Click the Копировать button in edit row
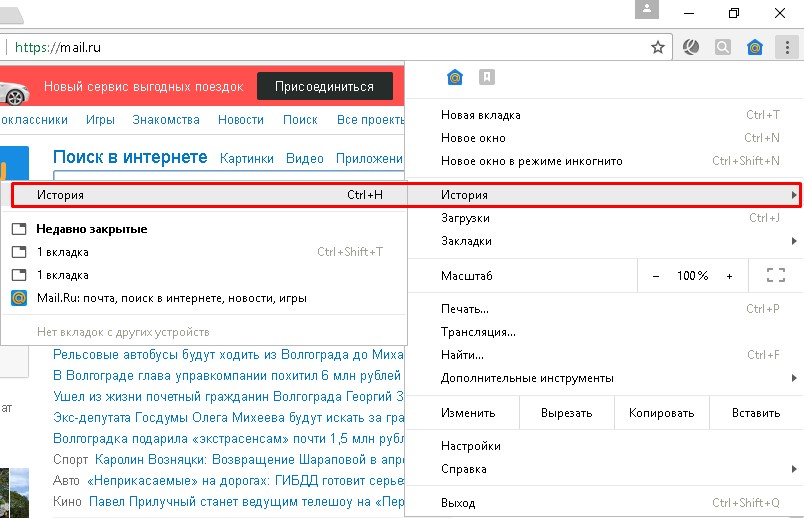The width and height of the screenshot is (804, 518). [x=661, y=412]
